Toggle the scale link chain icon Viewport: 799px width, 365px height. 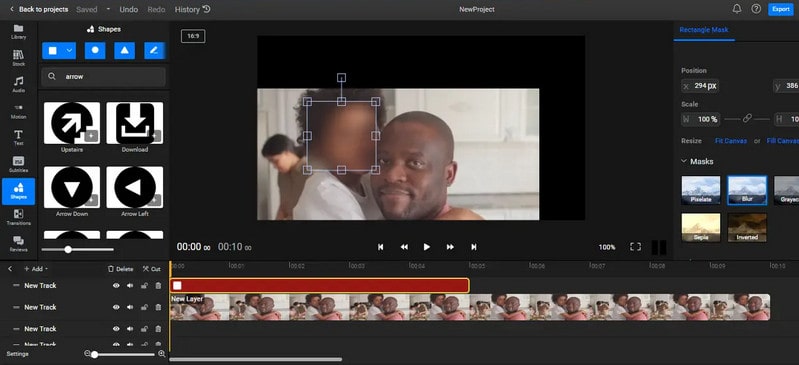point(747,118)
